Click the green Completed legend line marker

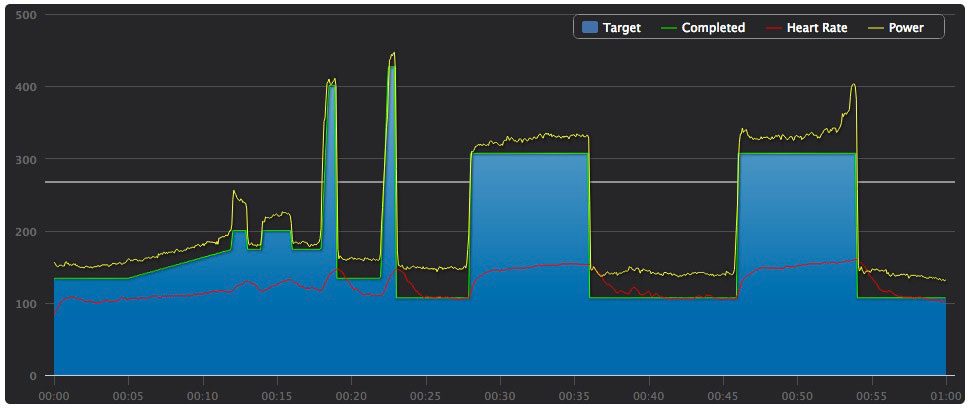tap(667, 28)
